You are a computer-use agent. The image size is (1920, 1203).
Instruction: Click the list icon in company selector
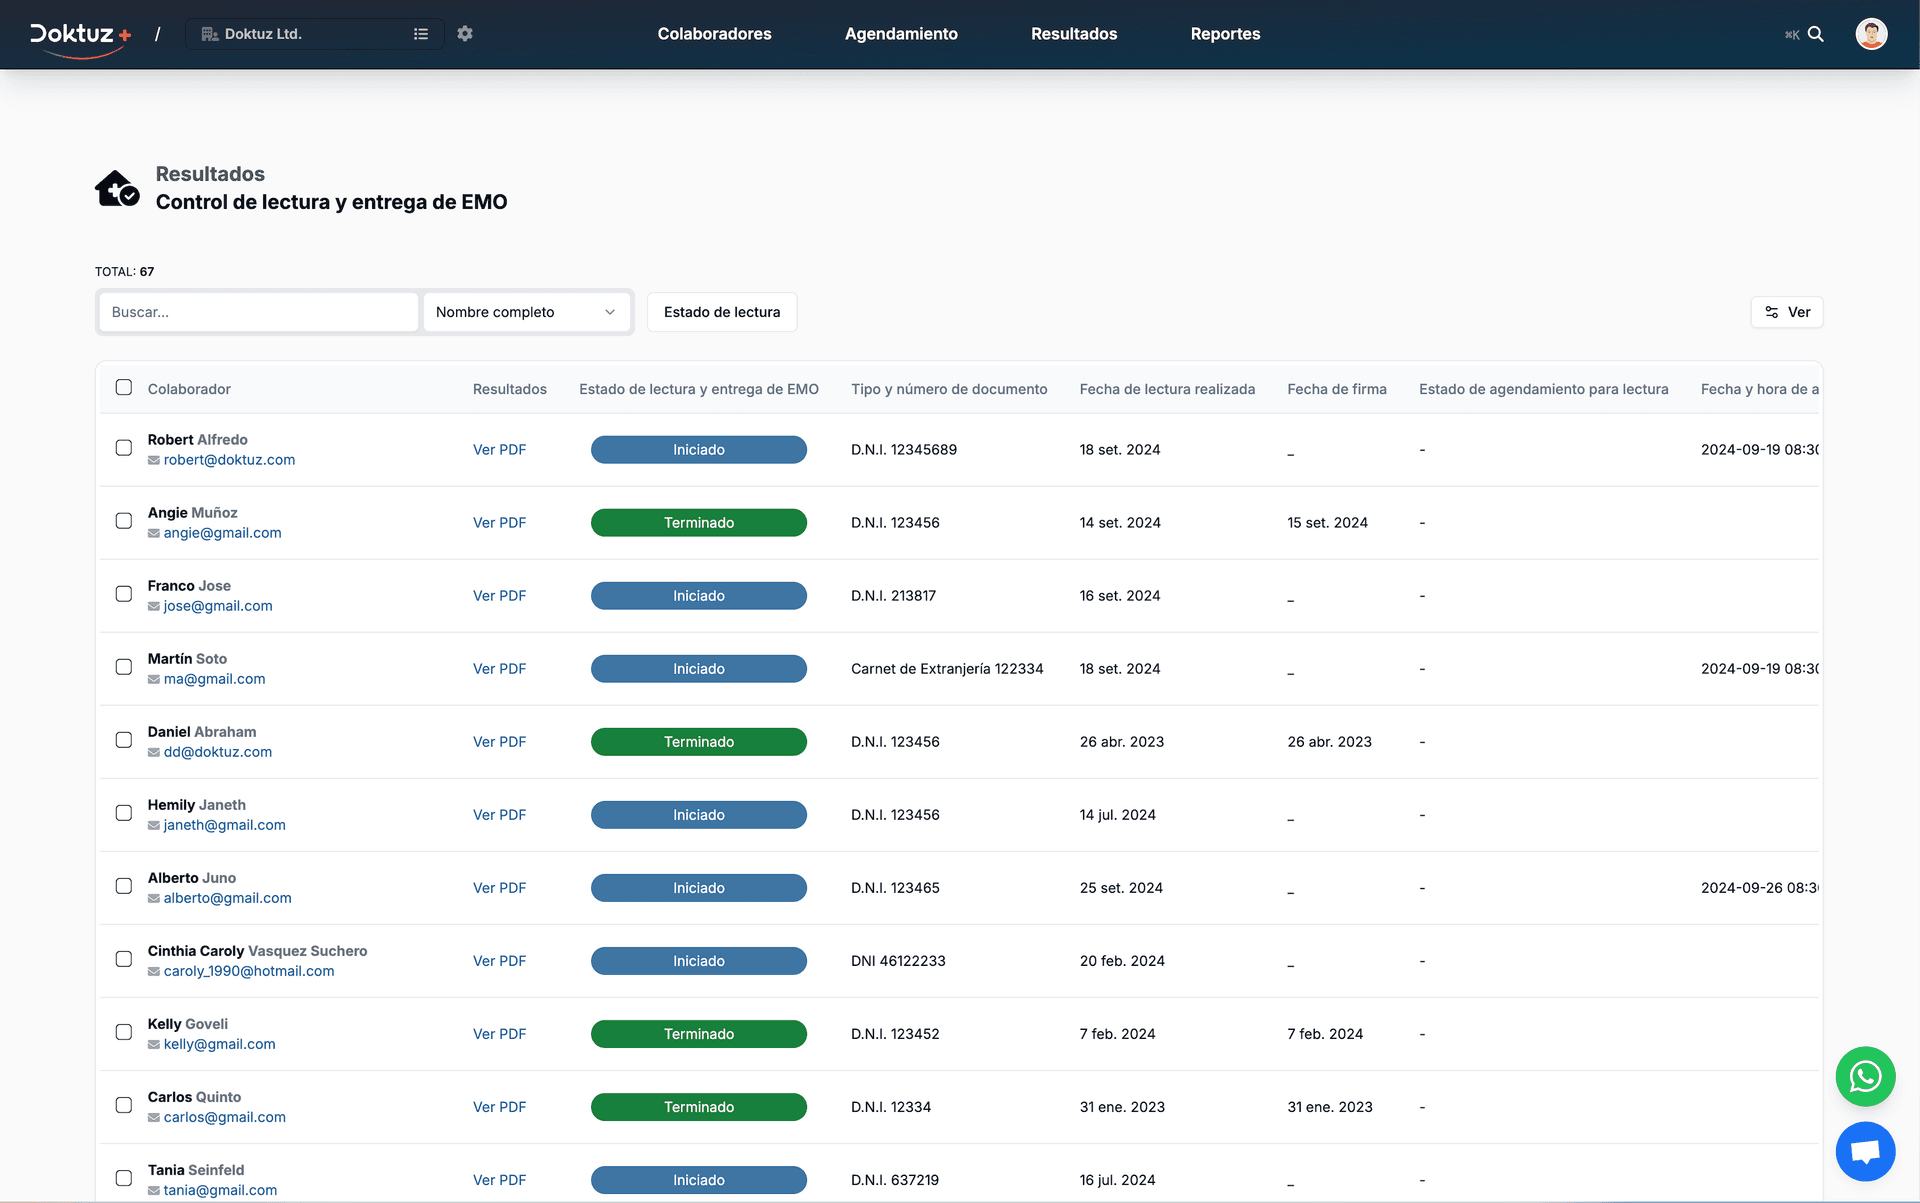[421, 34]
